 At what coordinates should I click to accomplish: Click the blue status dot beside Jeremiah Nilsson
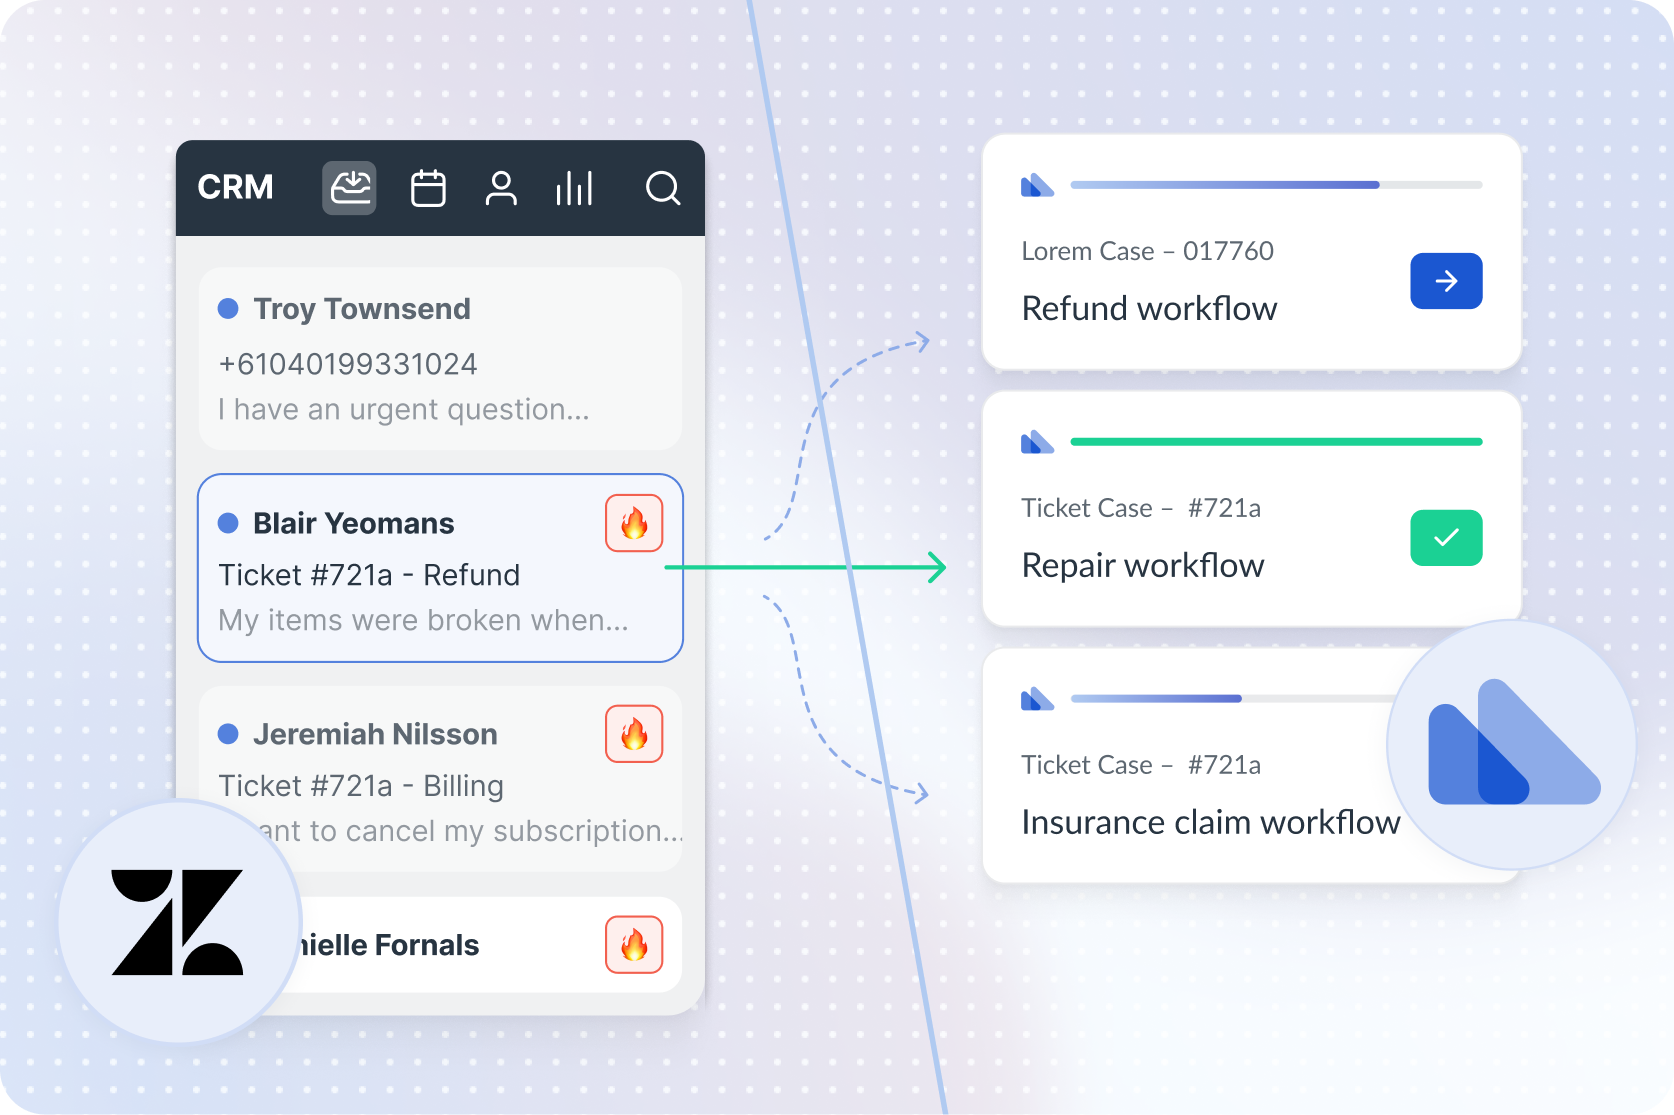tap(228, 734)
